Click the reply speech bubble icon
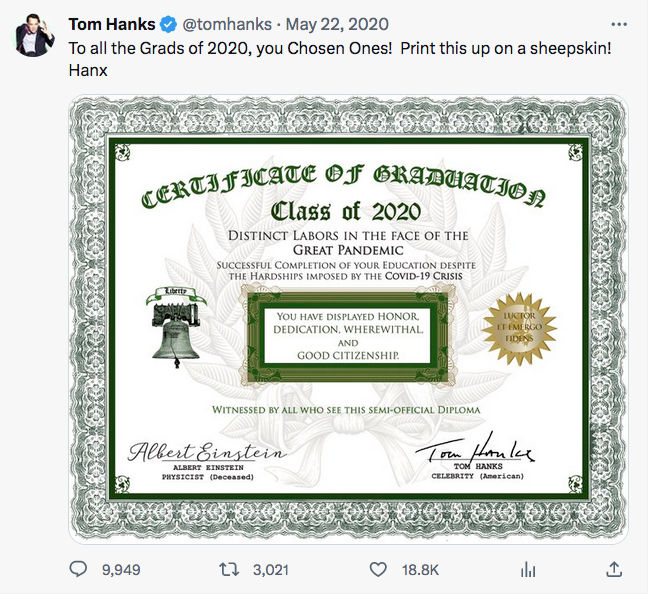 (x=79, y=569)
